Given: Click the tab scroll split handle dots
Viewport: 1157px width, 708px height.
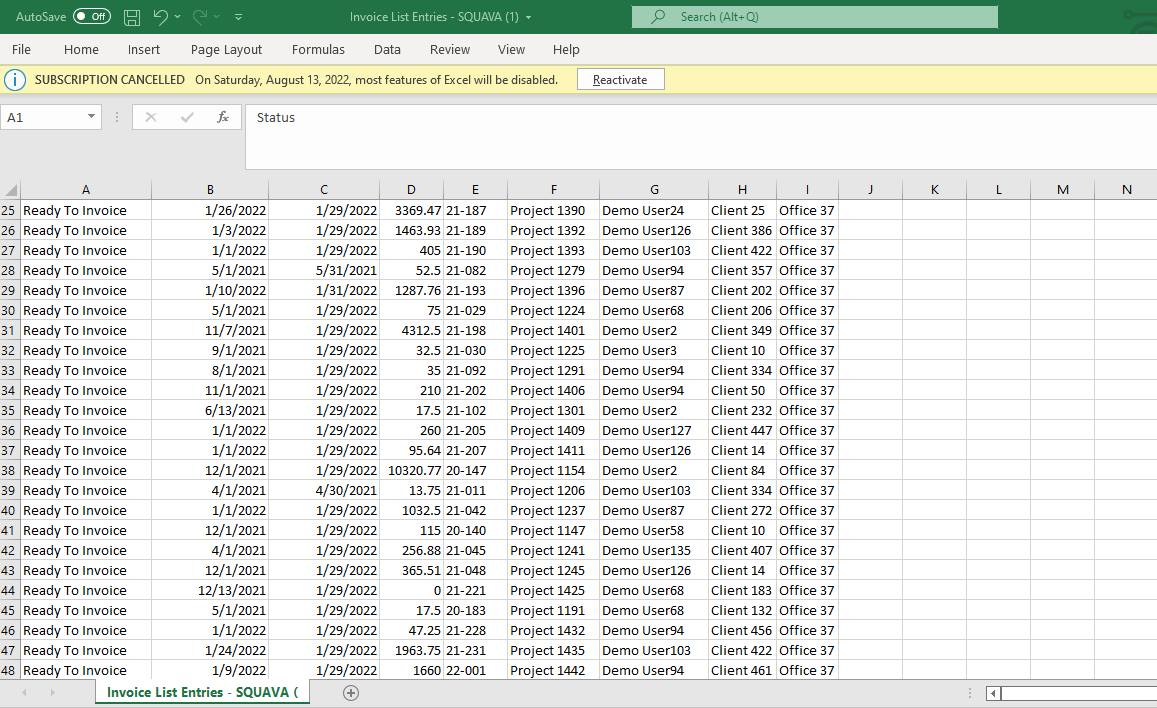Looking at the screenshot, I should [970, 693].
